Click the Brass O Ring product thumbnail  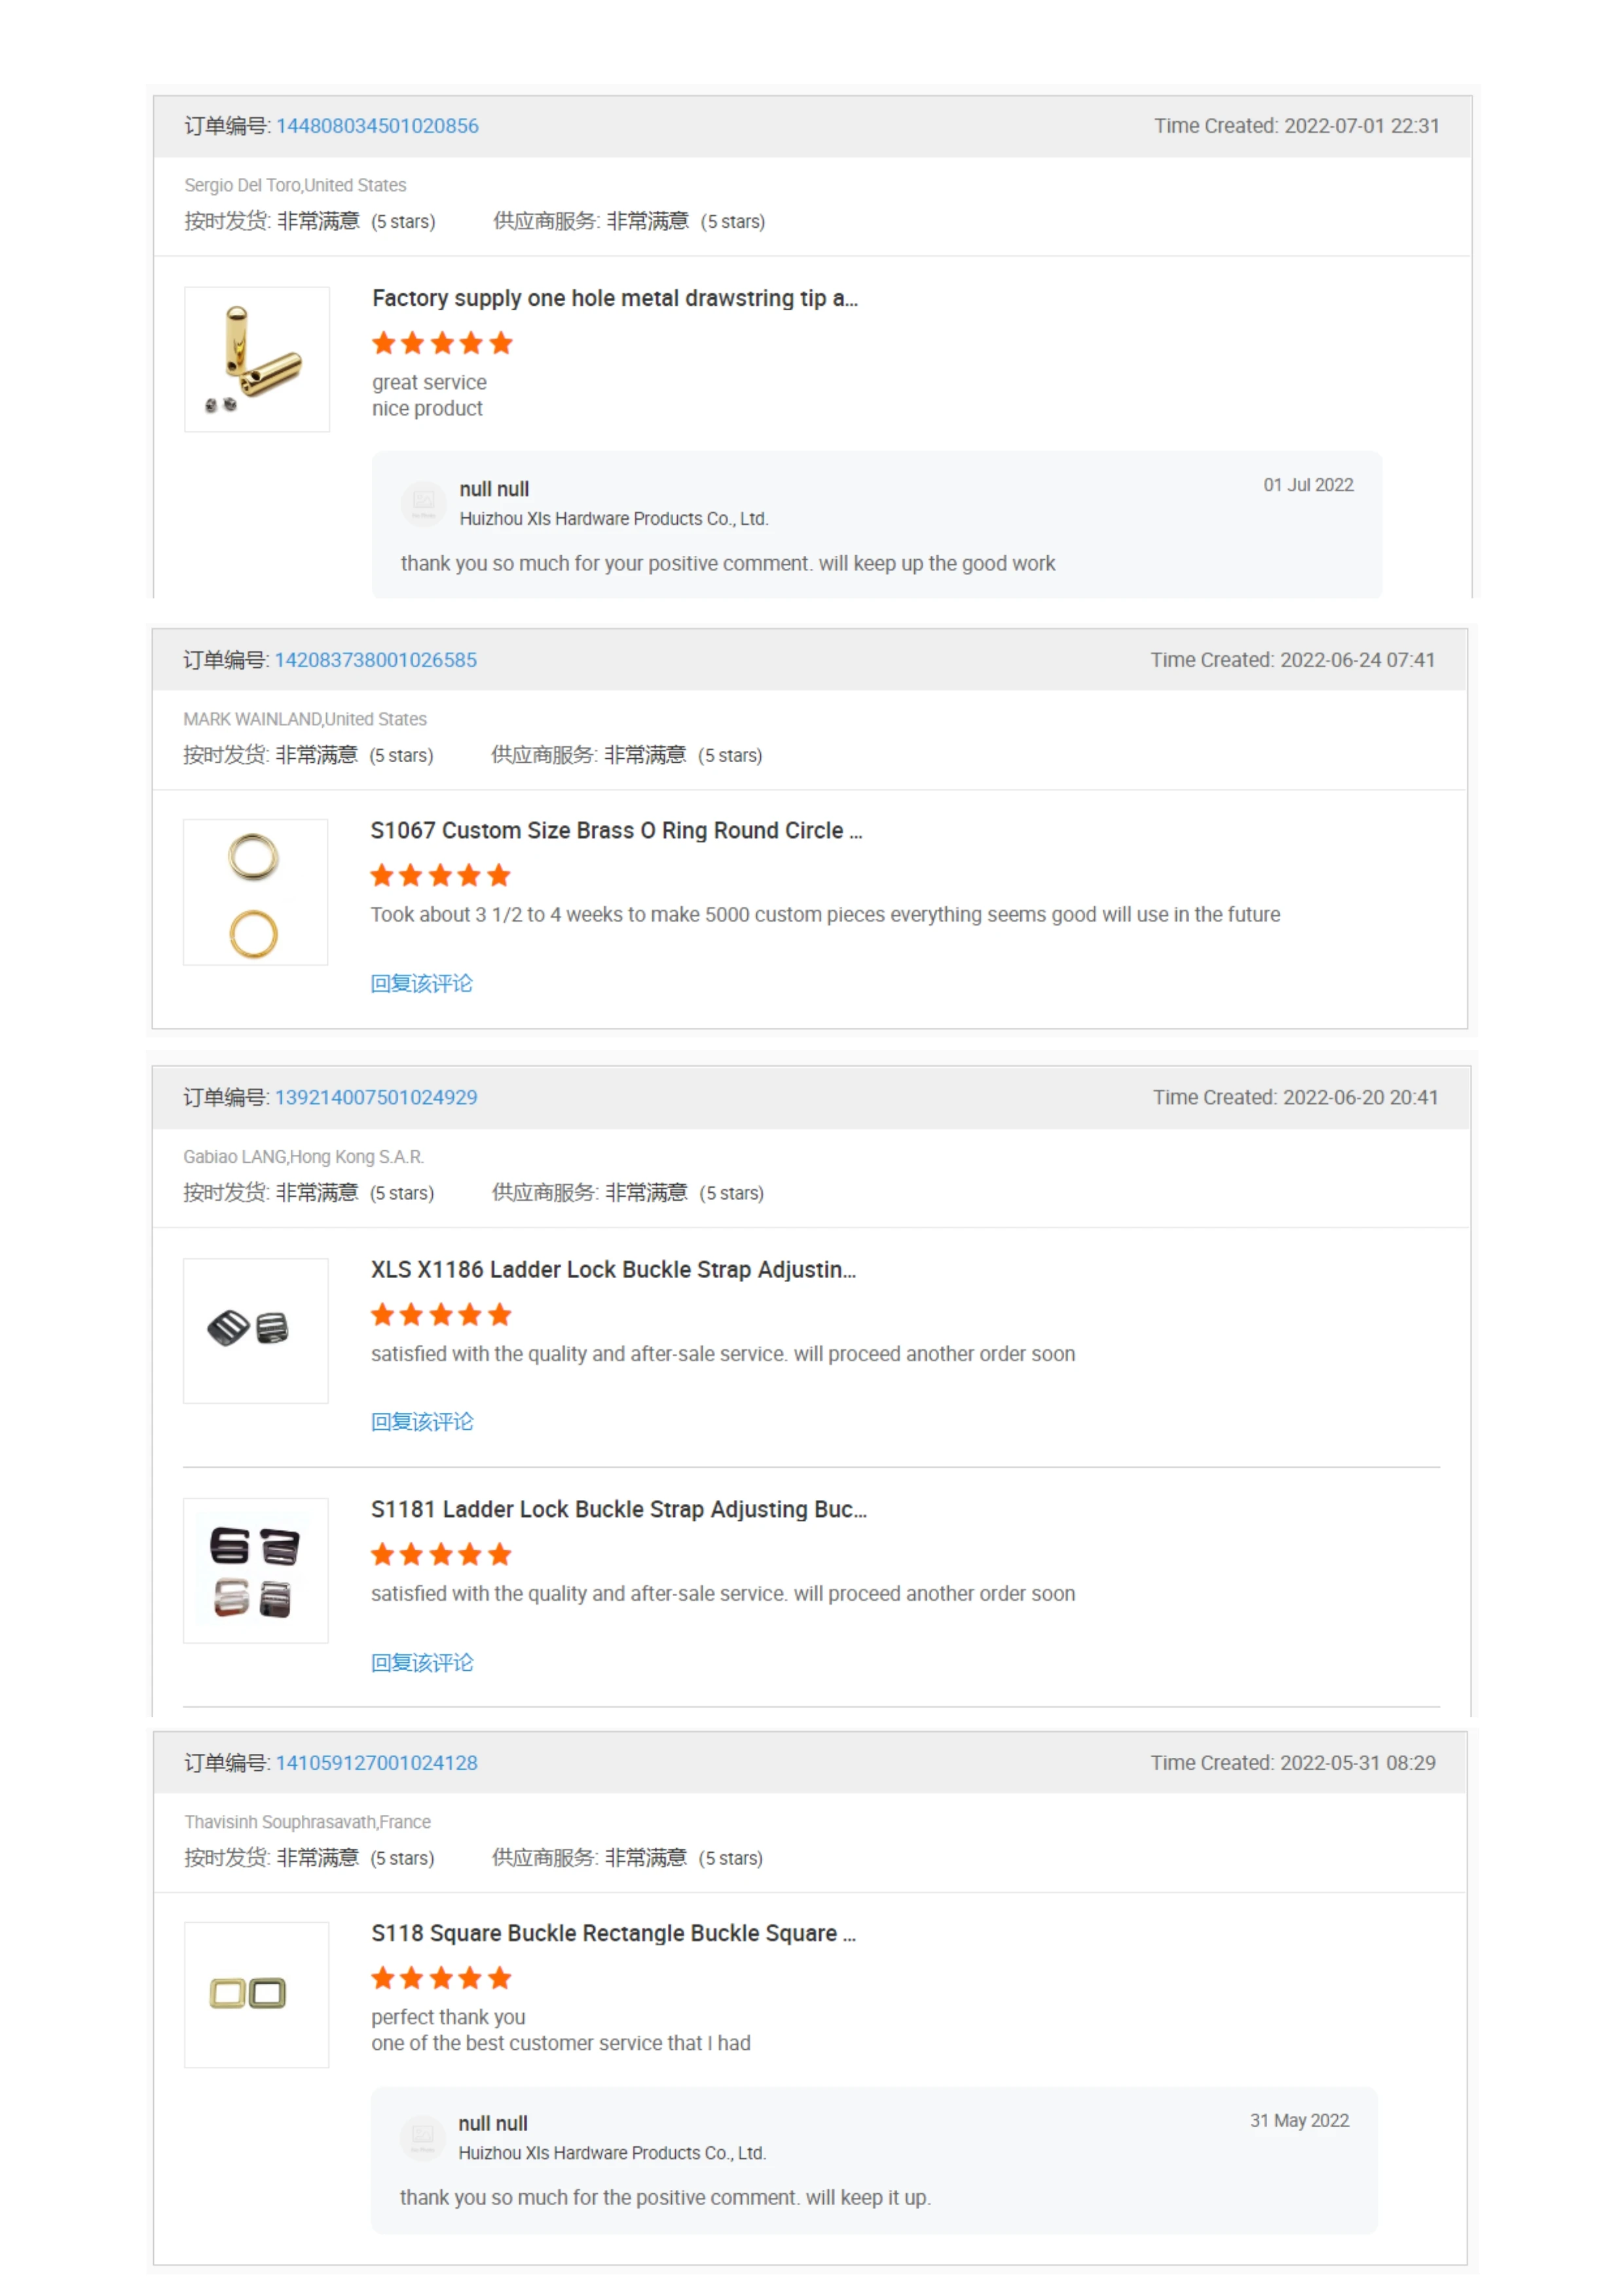[256, 893]
